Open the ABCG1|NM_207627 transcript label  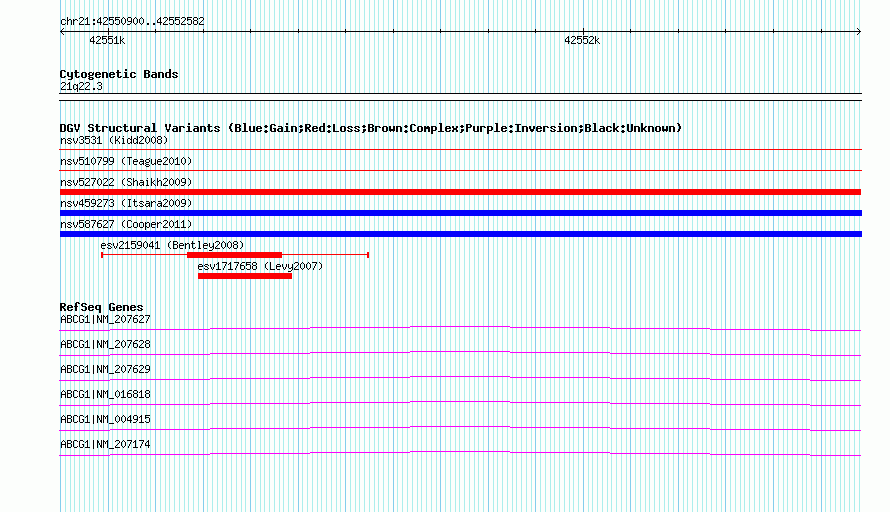click(x=105, y=320)
